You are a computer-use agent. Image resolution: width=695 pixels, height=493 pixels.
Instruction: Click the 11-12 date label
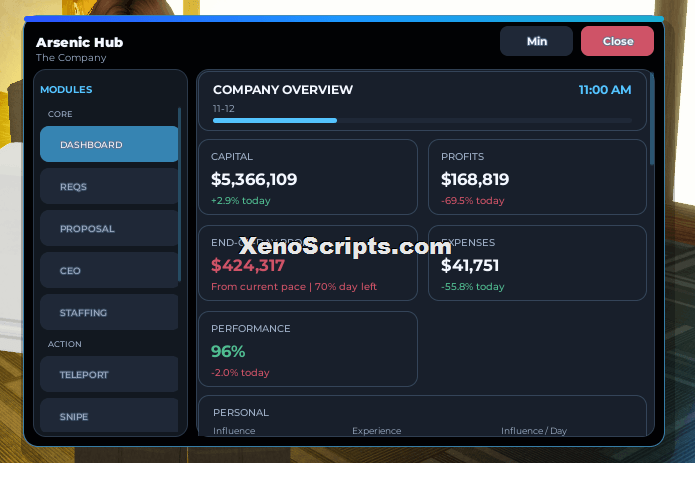(x=224, y=109)
